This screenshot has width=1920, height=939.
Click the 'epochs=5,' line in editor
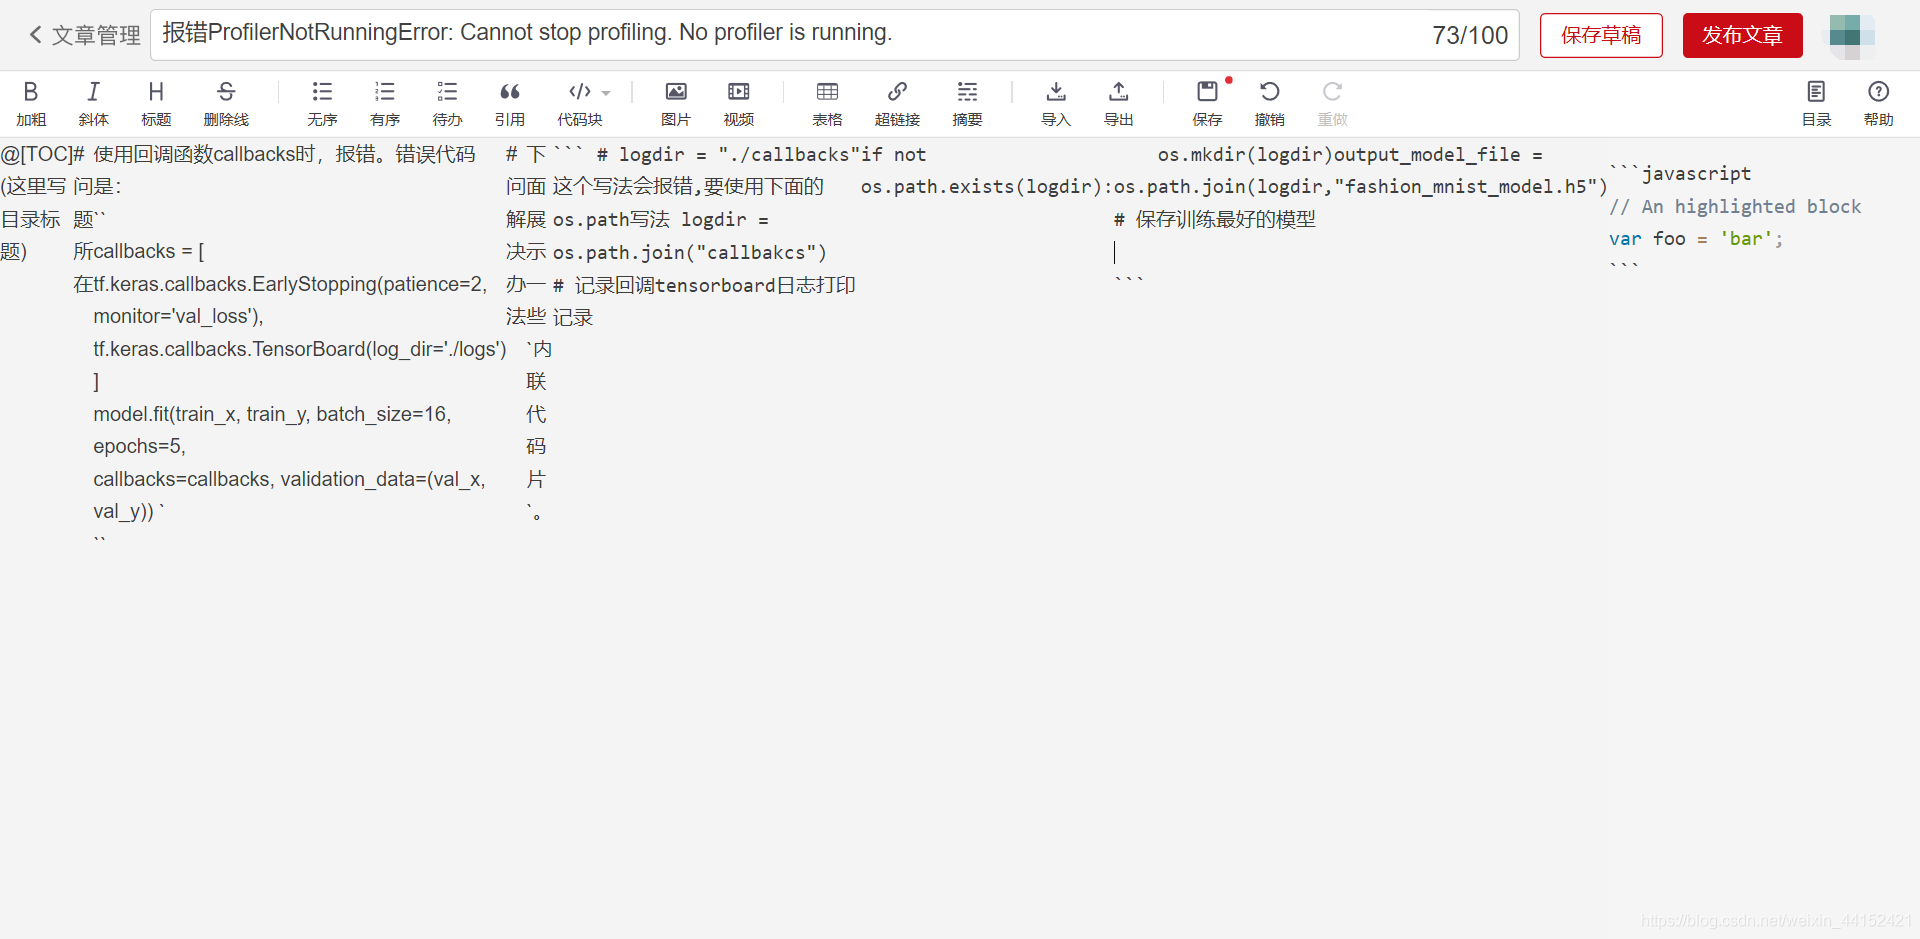coord(139,446)
